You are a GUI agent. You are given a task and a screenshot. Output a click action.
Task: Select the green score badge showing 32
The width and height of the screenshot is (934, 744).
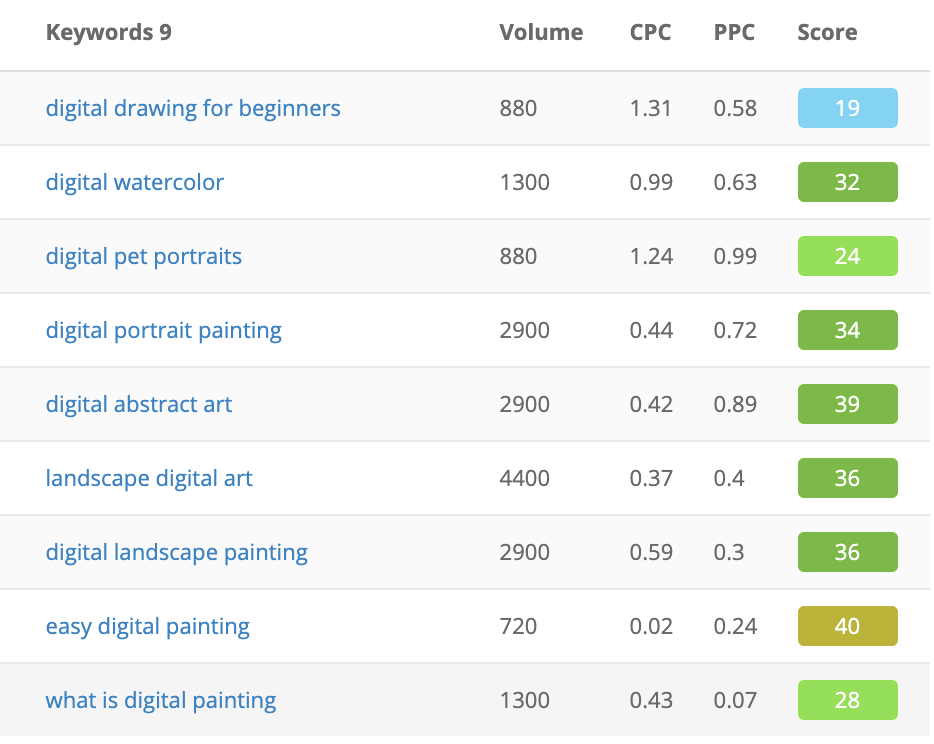point(847,182)
